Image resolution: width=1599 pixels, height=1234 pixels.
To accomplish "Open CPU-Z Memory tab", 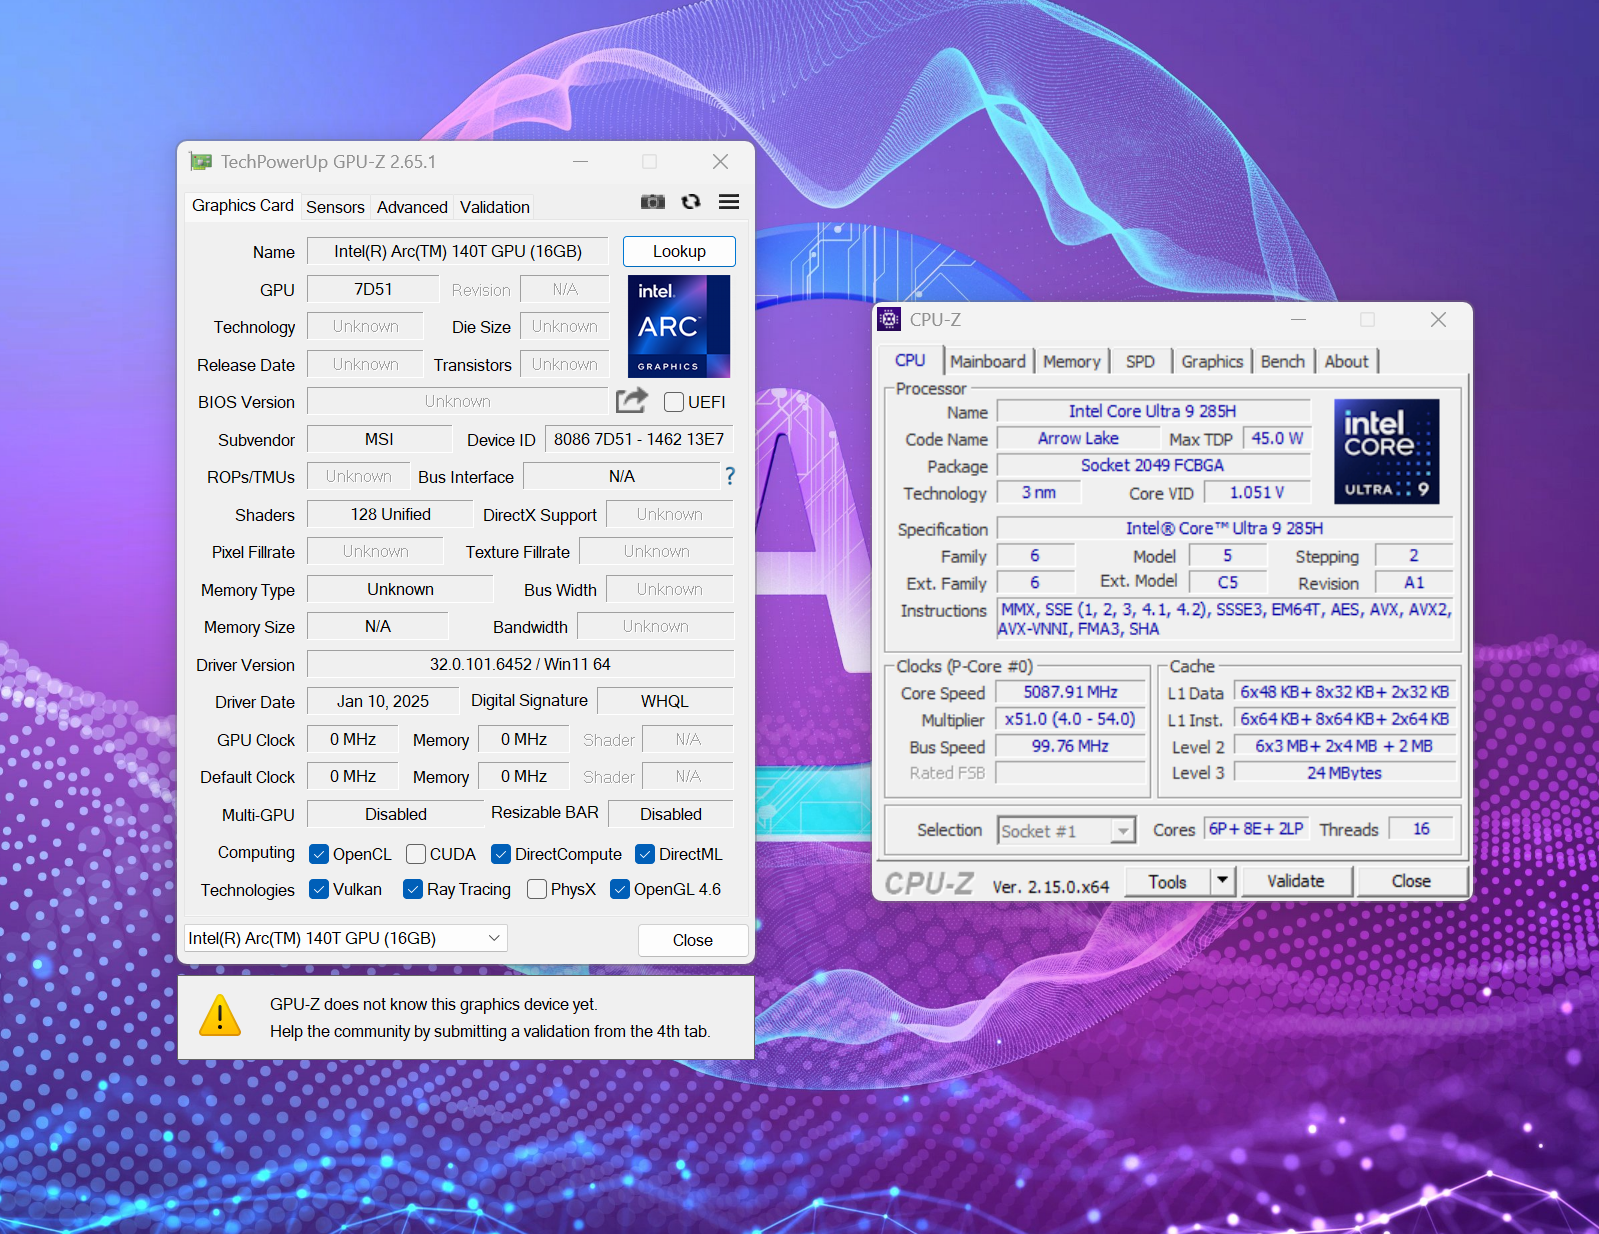I will [x=1072, y=361].
